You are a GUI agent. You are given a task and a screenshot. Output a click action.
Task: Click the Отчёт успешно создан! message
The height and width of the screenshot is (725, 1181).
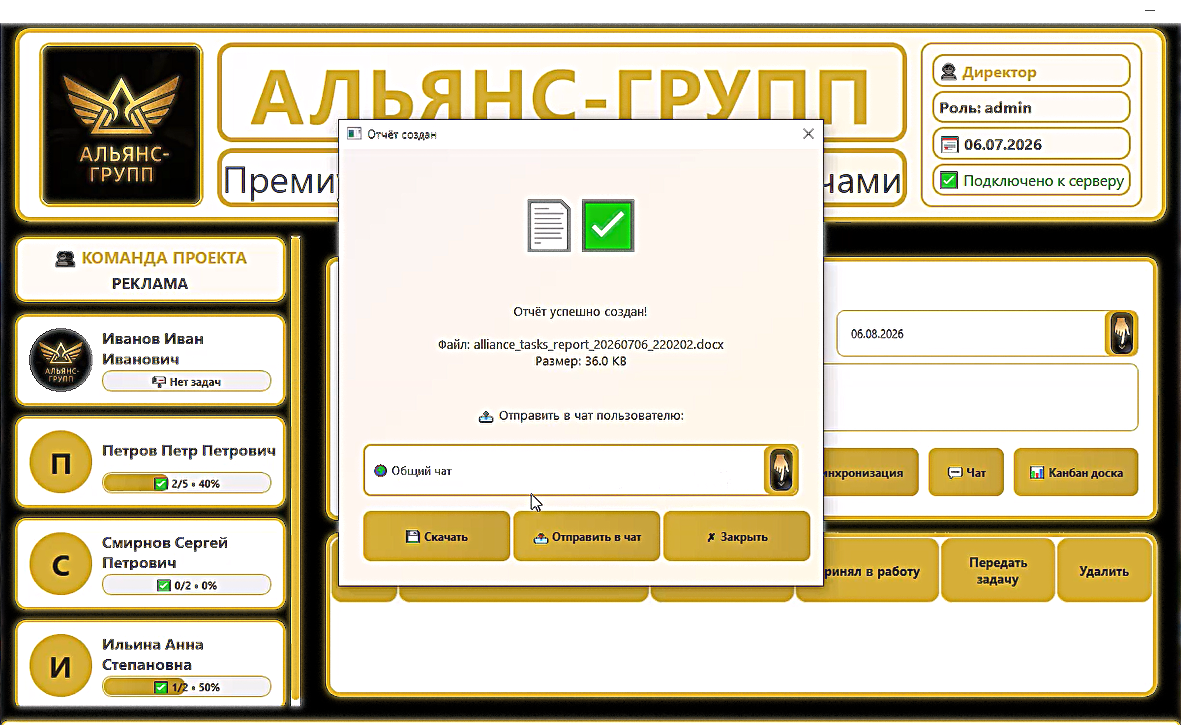(x=580, y=312)
